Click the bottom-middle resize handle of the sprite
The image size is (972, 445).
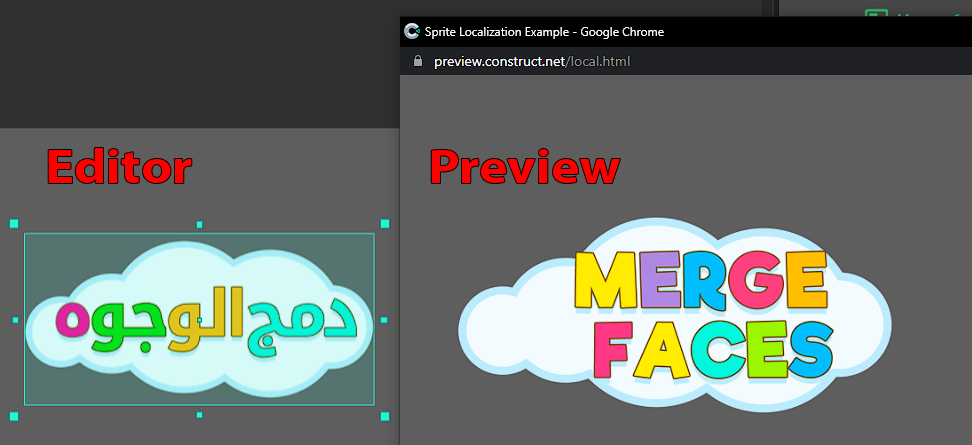coord(199,414)
